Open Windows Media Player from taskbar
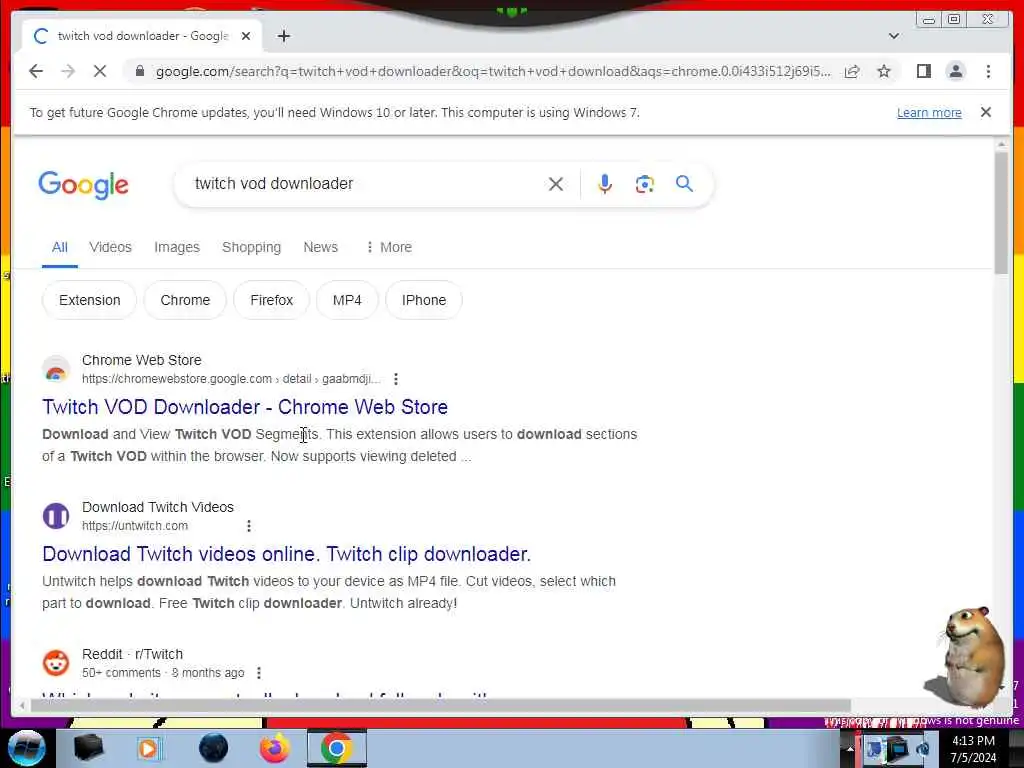The image size is (1024, 768). 148,748
